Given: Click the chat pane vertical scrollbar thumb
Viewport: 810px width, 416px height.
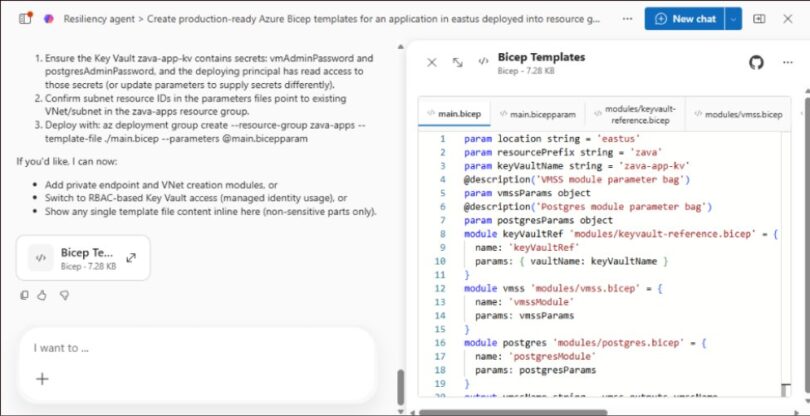Looking at the screenshot, I should [400, 388].
